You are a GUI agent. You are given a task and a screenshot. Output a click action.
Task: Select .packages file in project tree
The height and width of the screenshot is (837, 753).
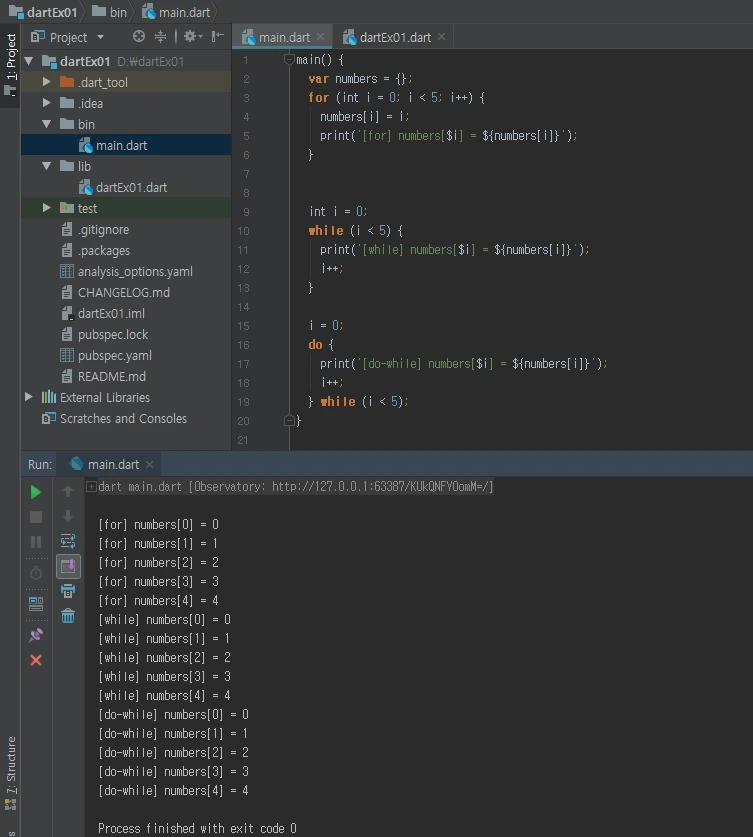tap(126, 250)
